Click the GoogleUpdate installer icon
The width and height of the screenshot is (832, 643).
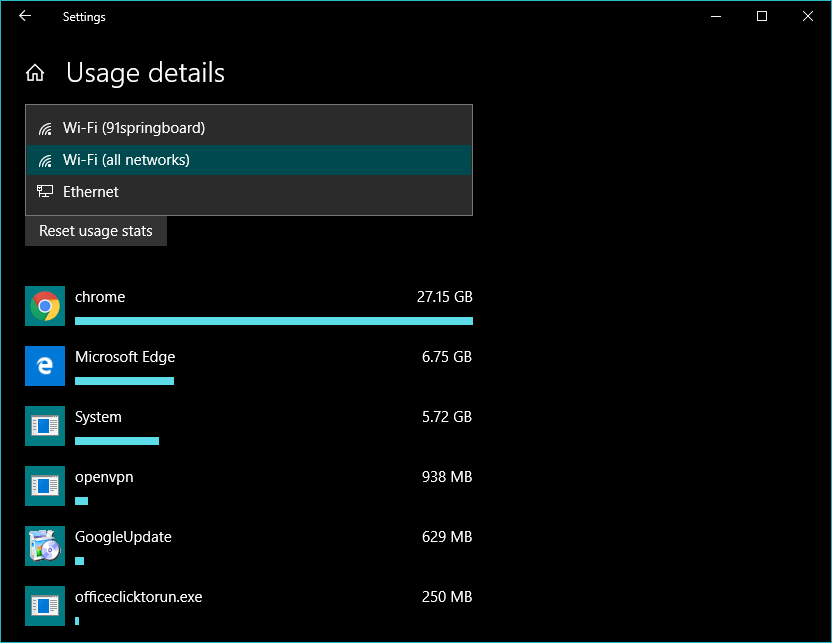[x=45, y=546]
